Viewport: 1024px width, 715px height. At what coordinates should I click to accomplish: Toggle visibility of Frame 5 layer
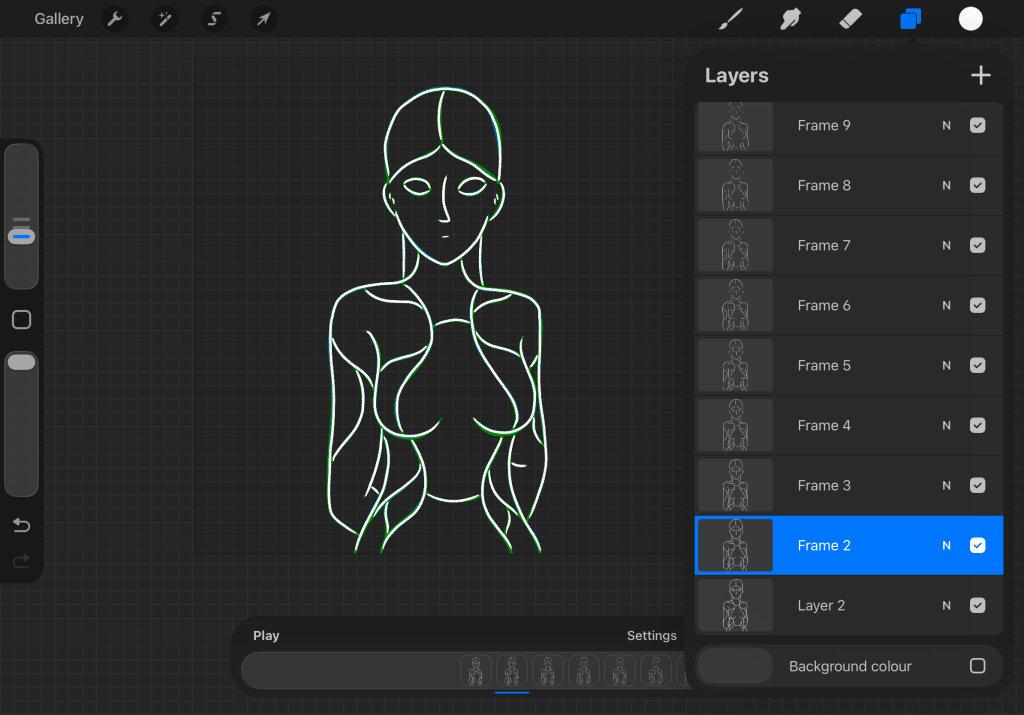(978, 366)
